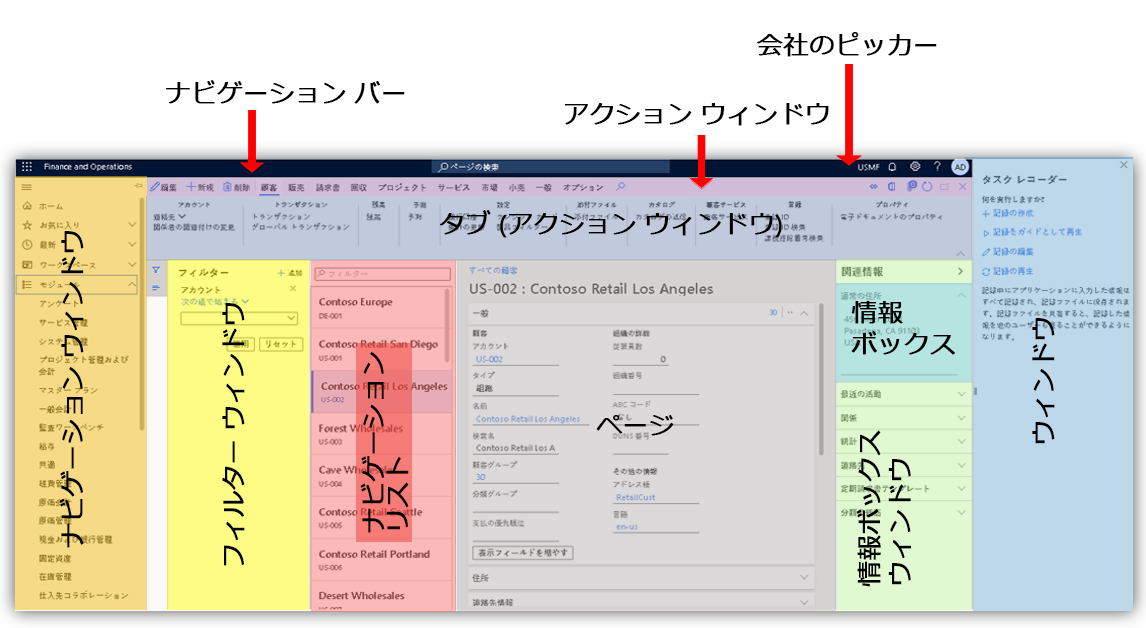Click the 記録の再生 link

1008,271
